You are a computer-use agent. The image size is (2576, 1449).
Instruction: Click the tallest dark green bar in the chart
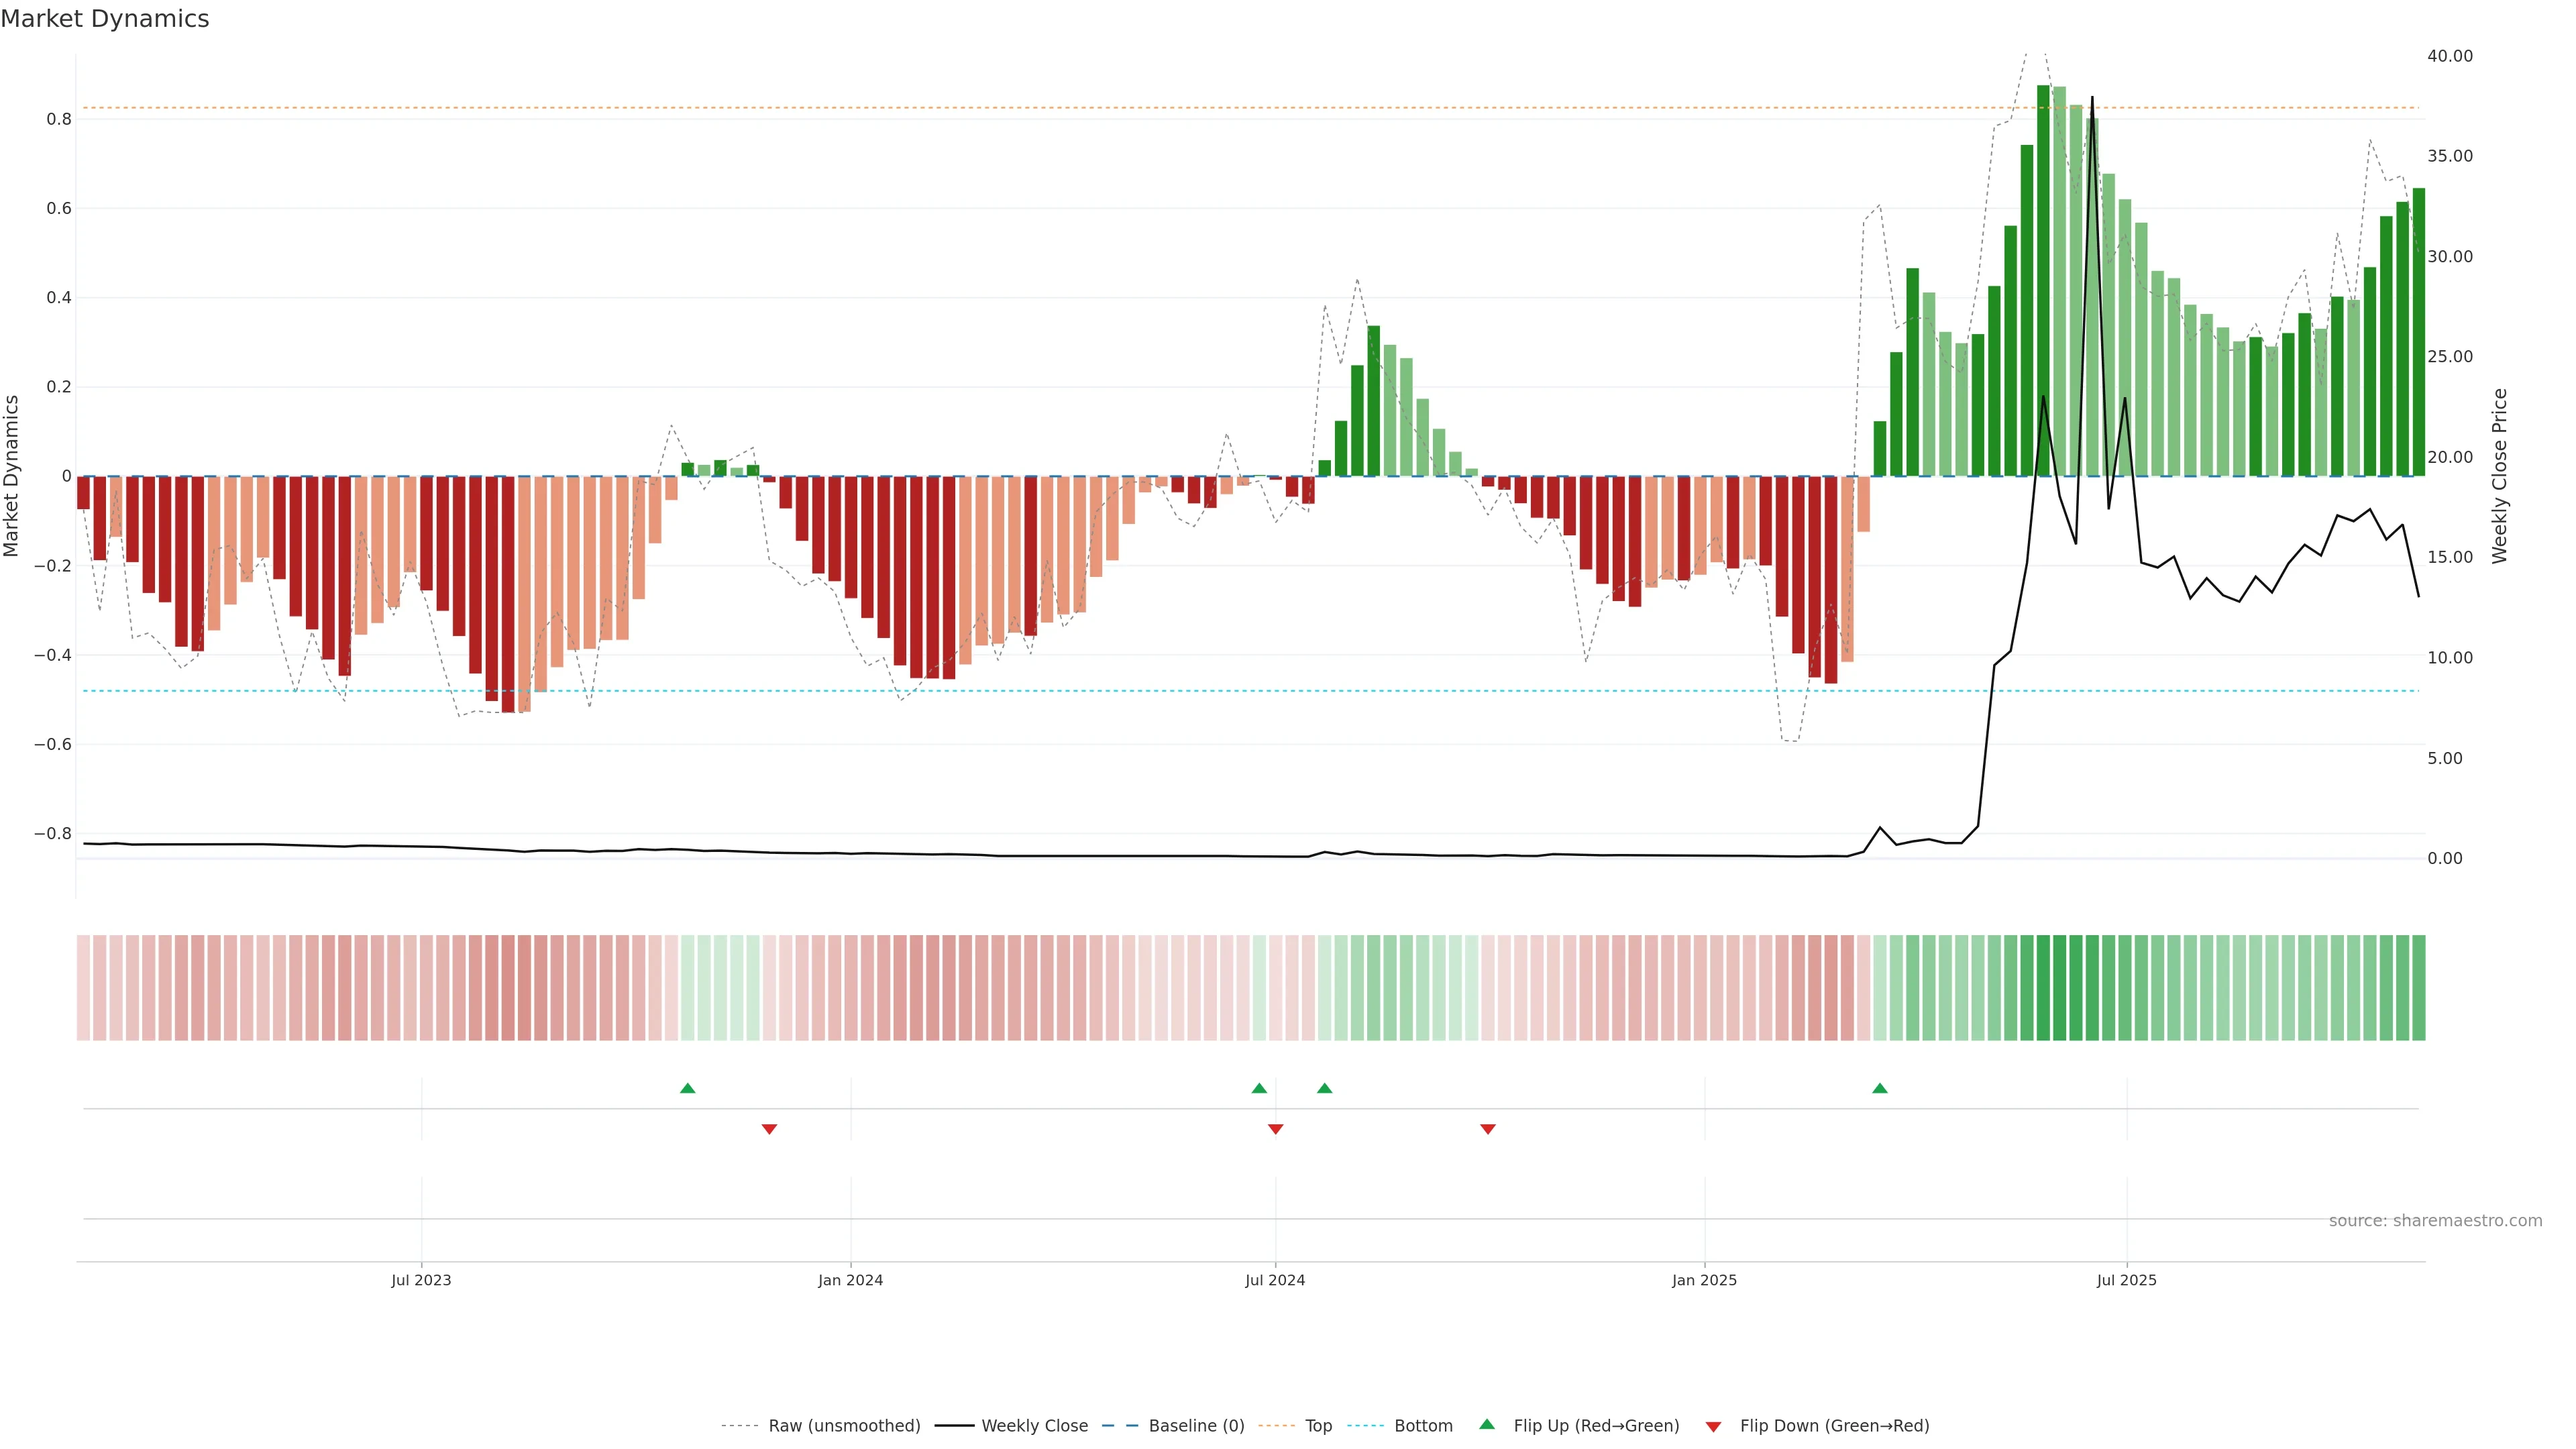[2043, 280]
